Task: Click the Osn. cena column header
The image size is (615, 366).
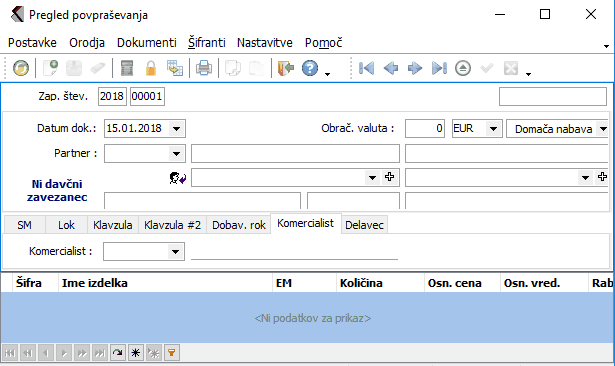Action: click(462, 283)
